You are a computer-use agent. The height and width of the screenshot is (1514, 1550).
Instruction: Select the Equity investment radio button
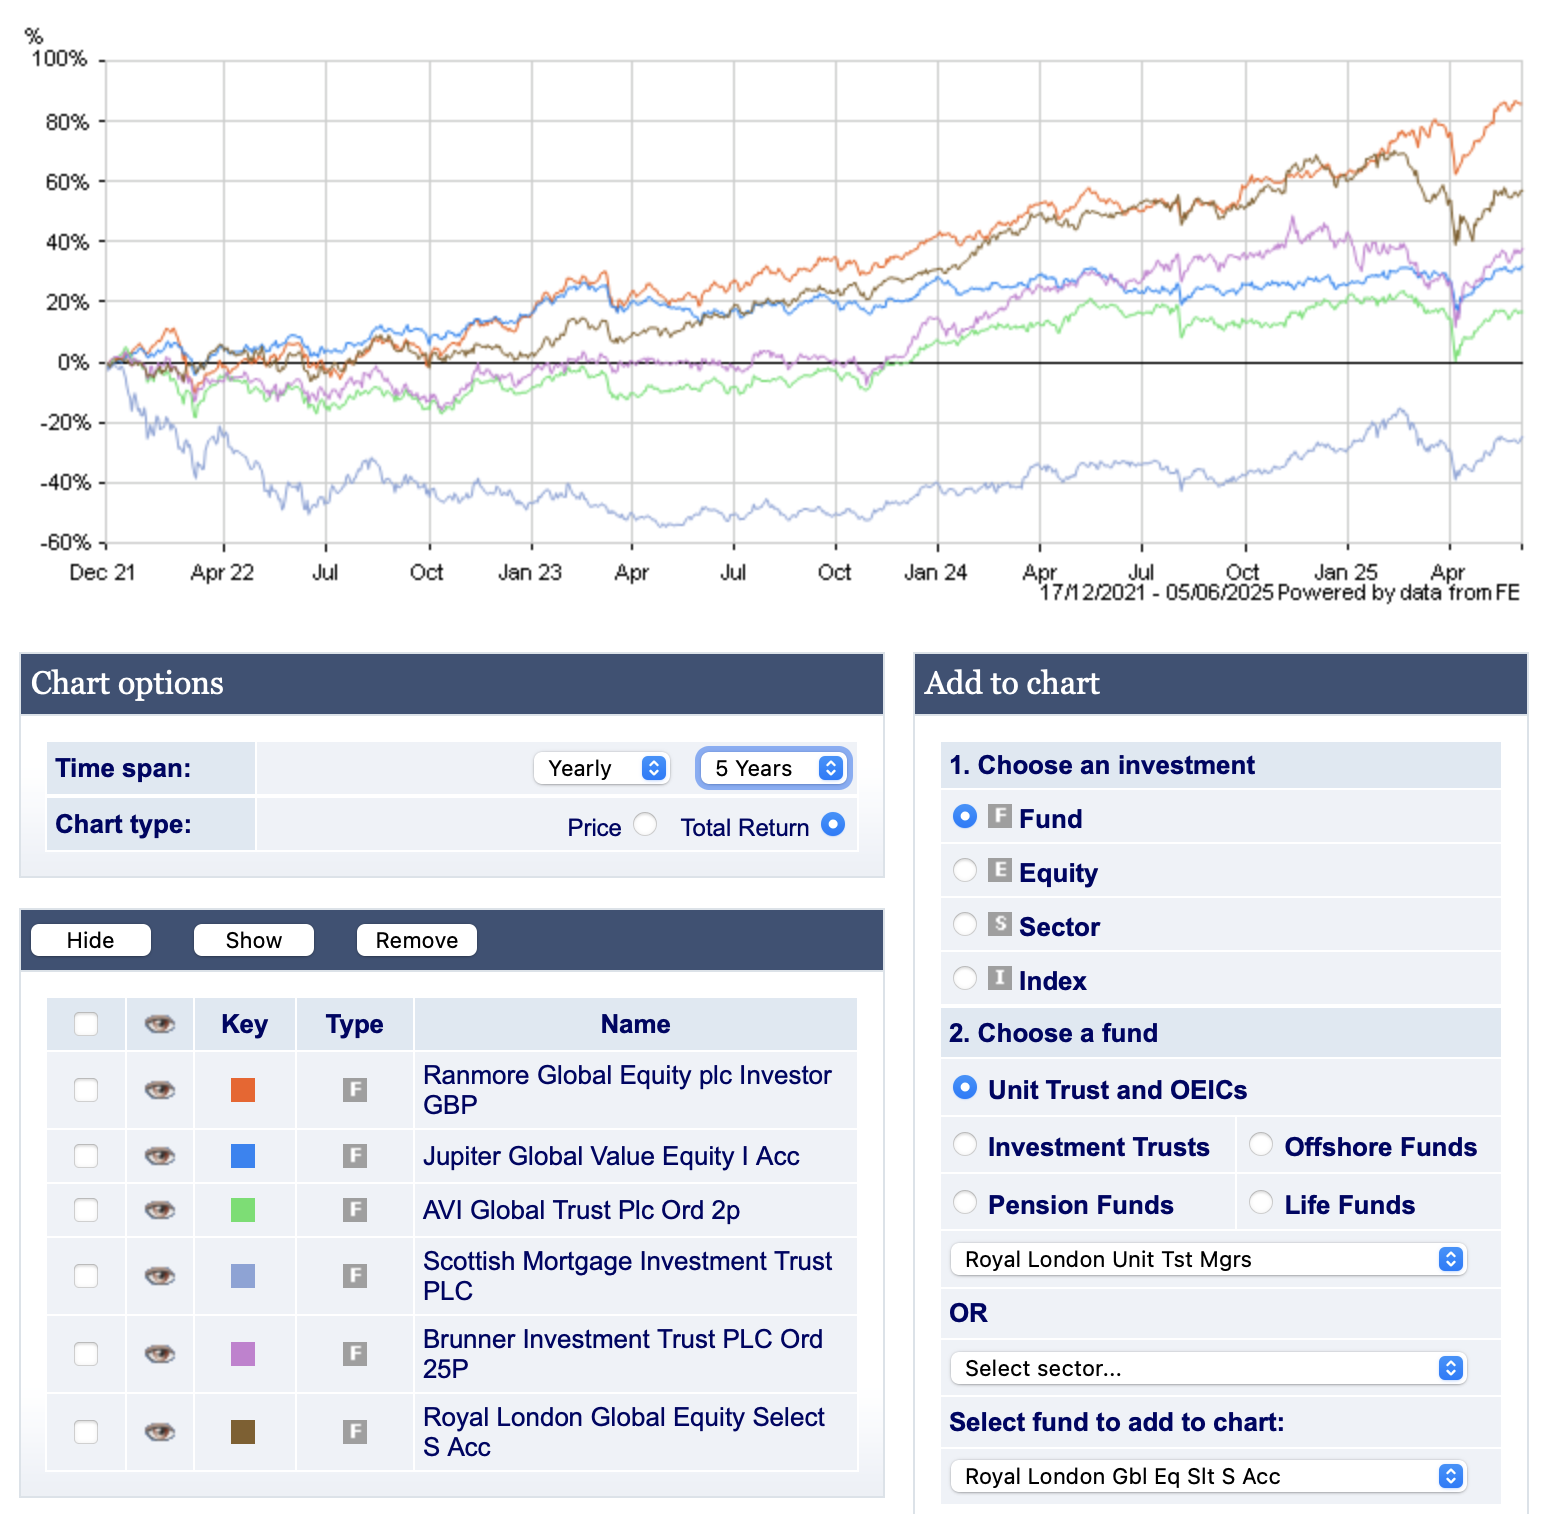965,870
